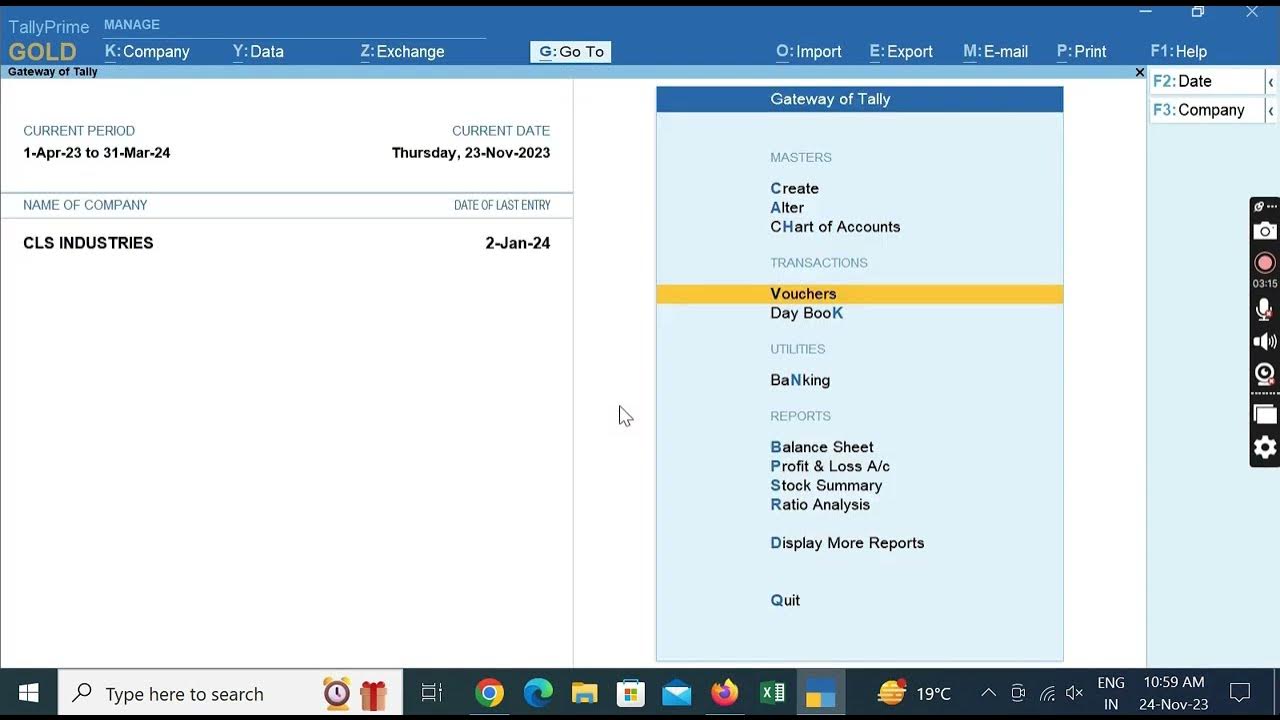Open the clock showing 10:59 AM
Image resolution: width=1280 pixels, height=720 pixels.
[1174, 693]
